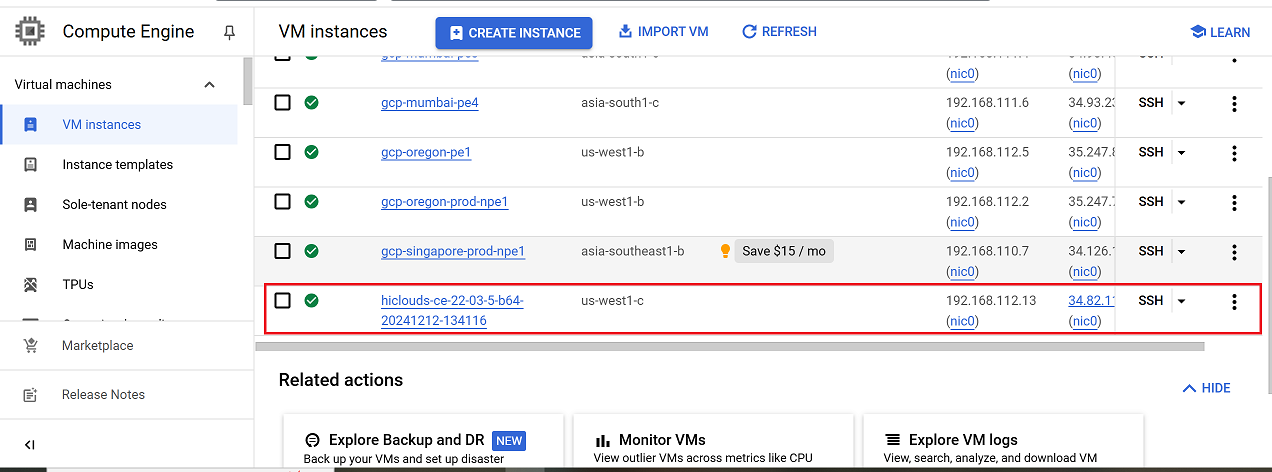Open Instance templates page
This screenshot has height=472, width=1272.
click(119, 165)
